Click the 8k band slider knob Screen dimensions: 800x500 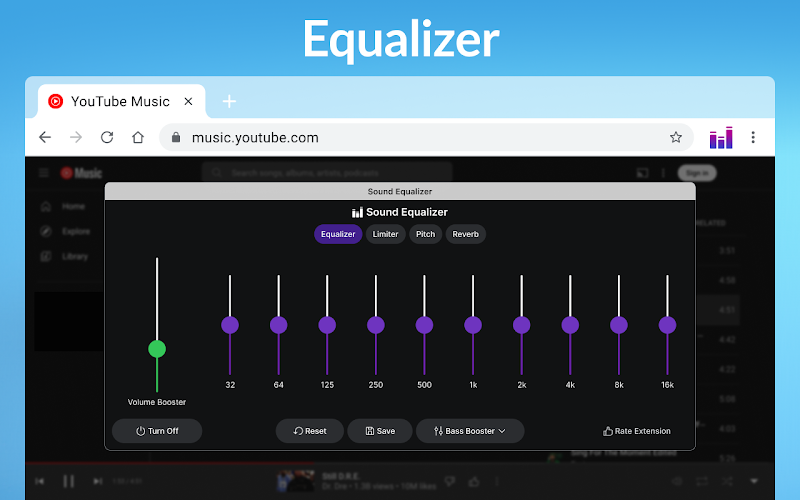coord(619,325)
